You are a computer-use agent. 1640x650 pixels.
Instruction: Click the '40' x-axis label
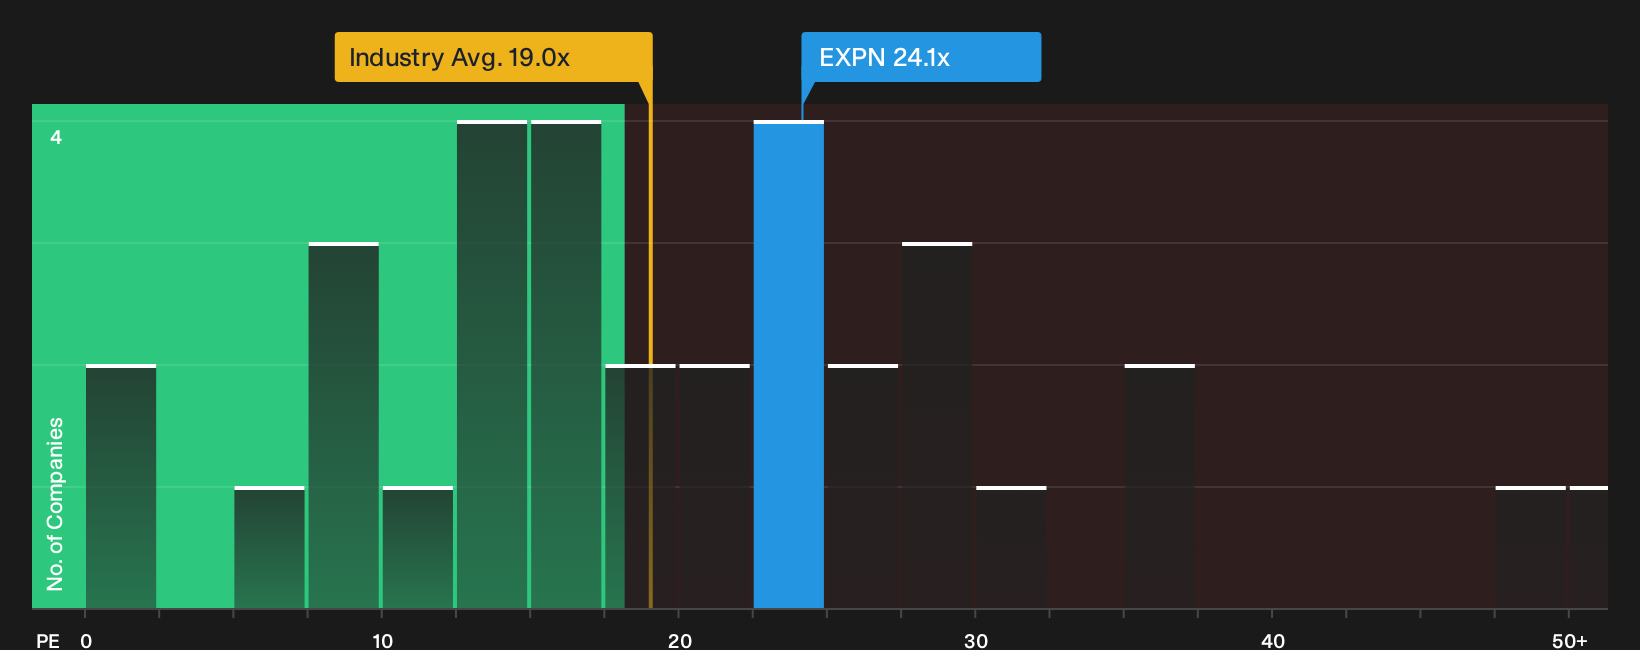(1273, 641)
